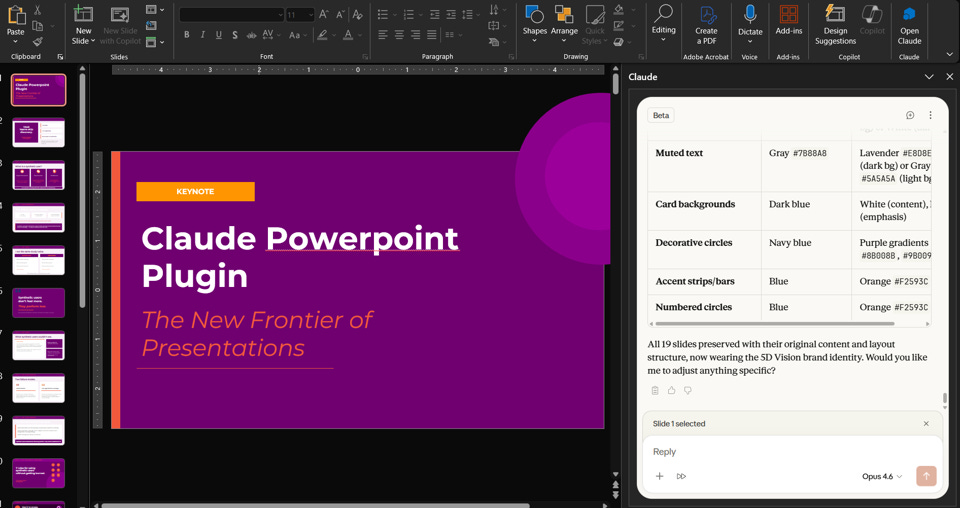The width and height of the screenshot is (960, 508).
Task: Select slide 6 thumbnail
Action: point(38,303)
